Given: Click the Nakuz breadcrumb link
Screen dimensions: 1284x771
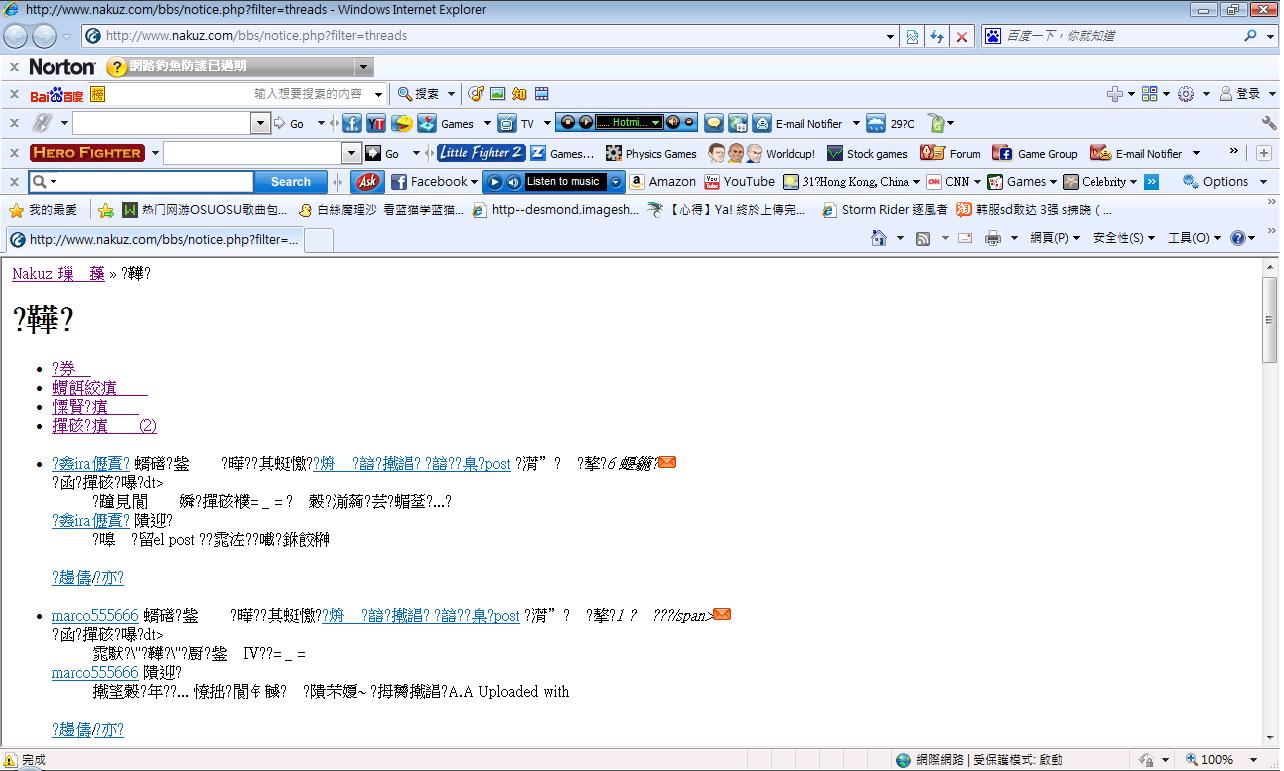Looking at the screenshot, I should 58,274.
